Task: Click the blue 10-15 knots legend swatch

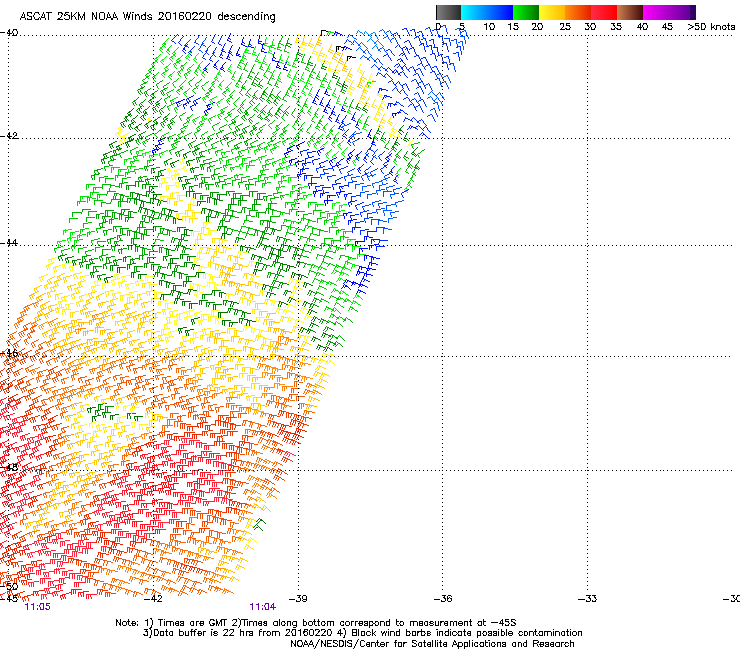Action: coord(500,12)
